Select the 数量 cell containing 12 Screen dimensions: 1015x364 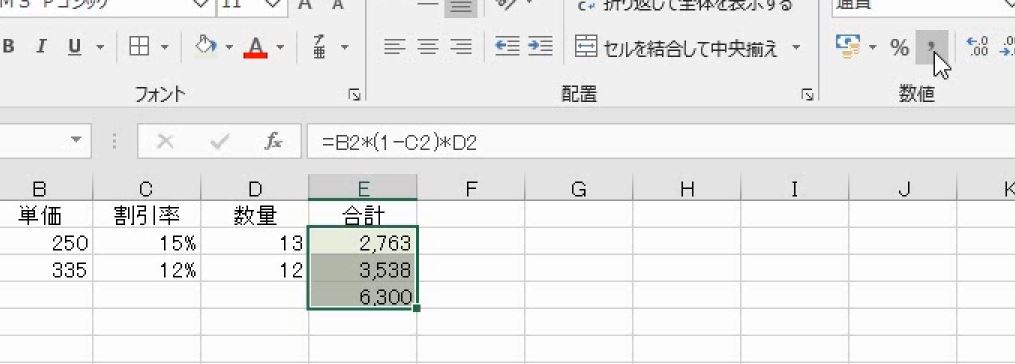[x=255, y=268]
